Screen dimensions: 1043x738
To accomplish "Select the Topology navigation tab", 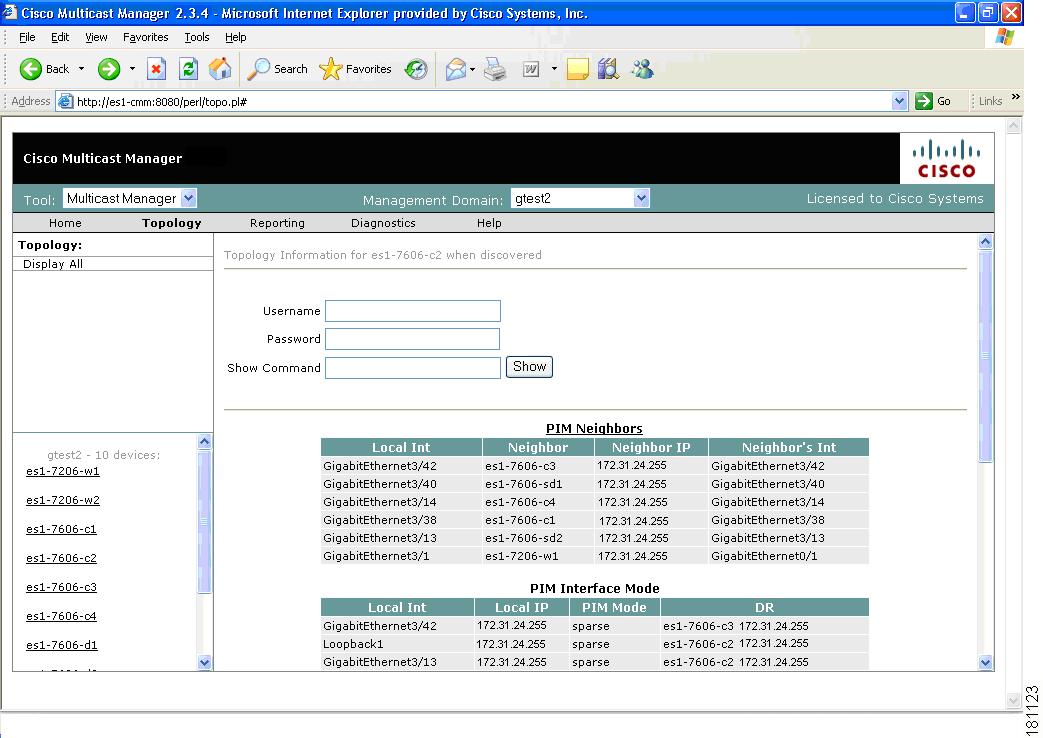I will [172, 223].
